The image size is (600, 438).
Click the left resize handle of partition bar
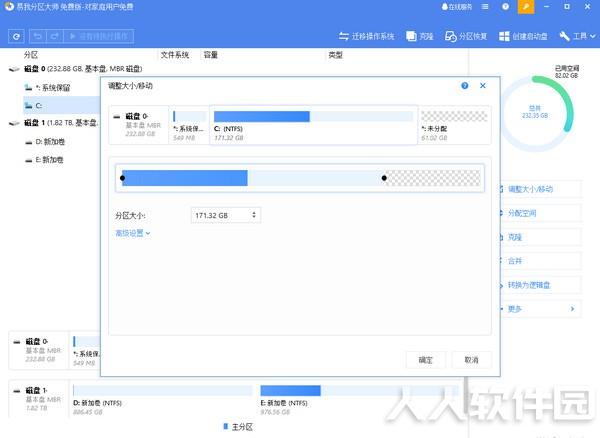click(x=122, y=178)
